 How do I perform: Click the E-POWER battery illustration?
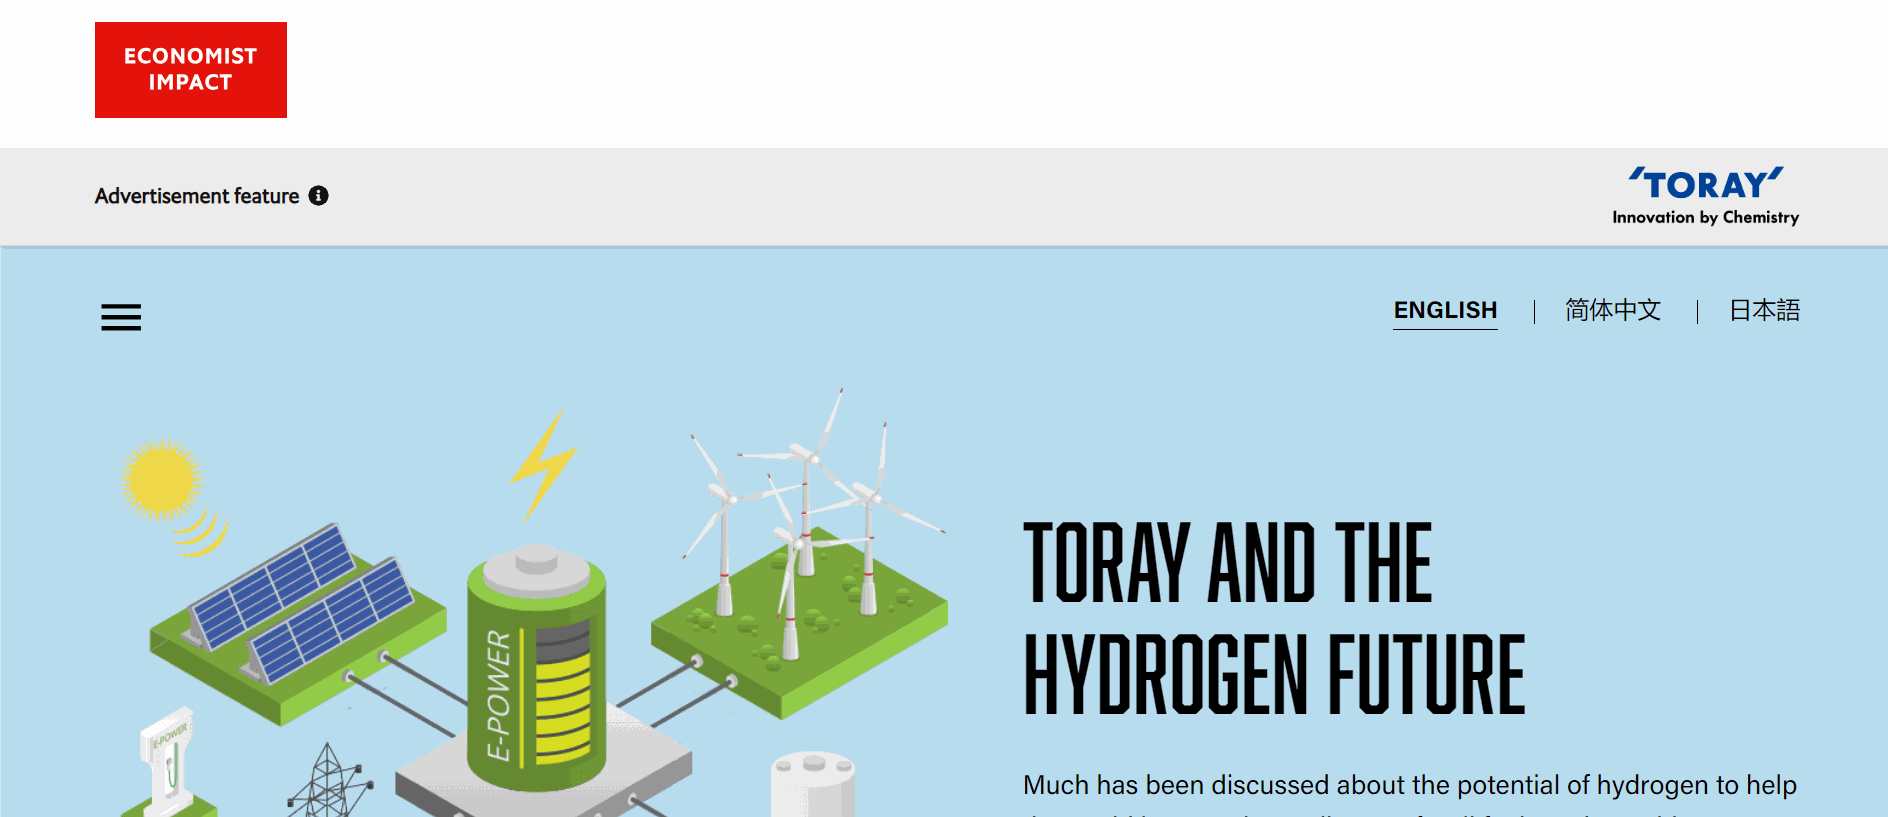click(537, 668)
